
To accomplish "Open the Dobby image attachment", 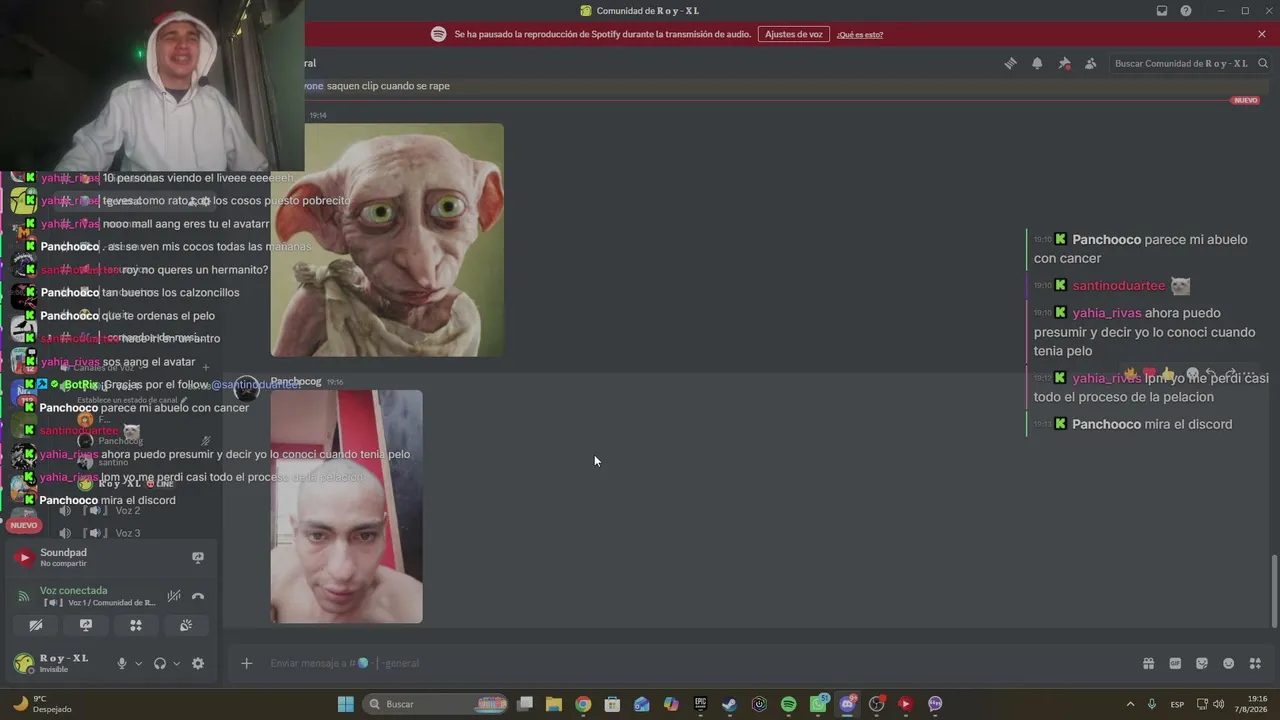I will click(x=387, y=240).
